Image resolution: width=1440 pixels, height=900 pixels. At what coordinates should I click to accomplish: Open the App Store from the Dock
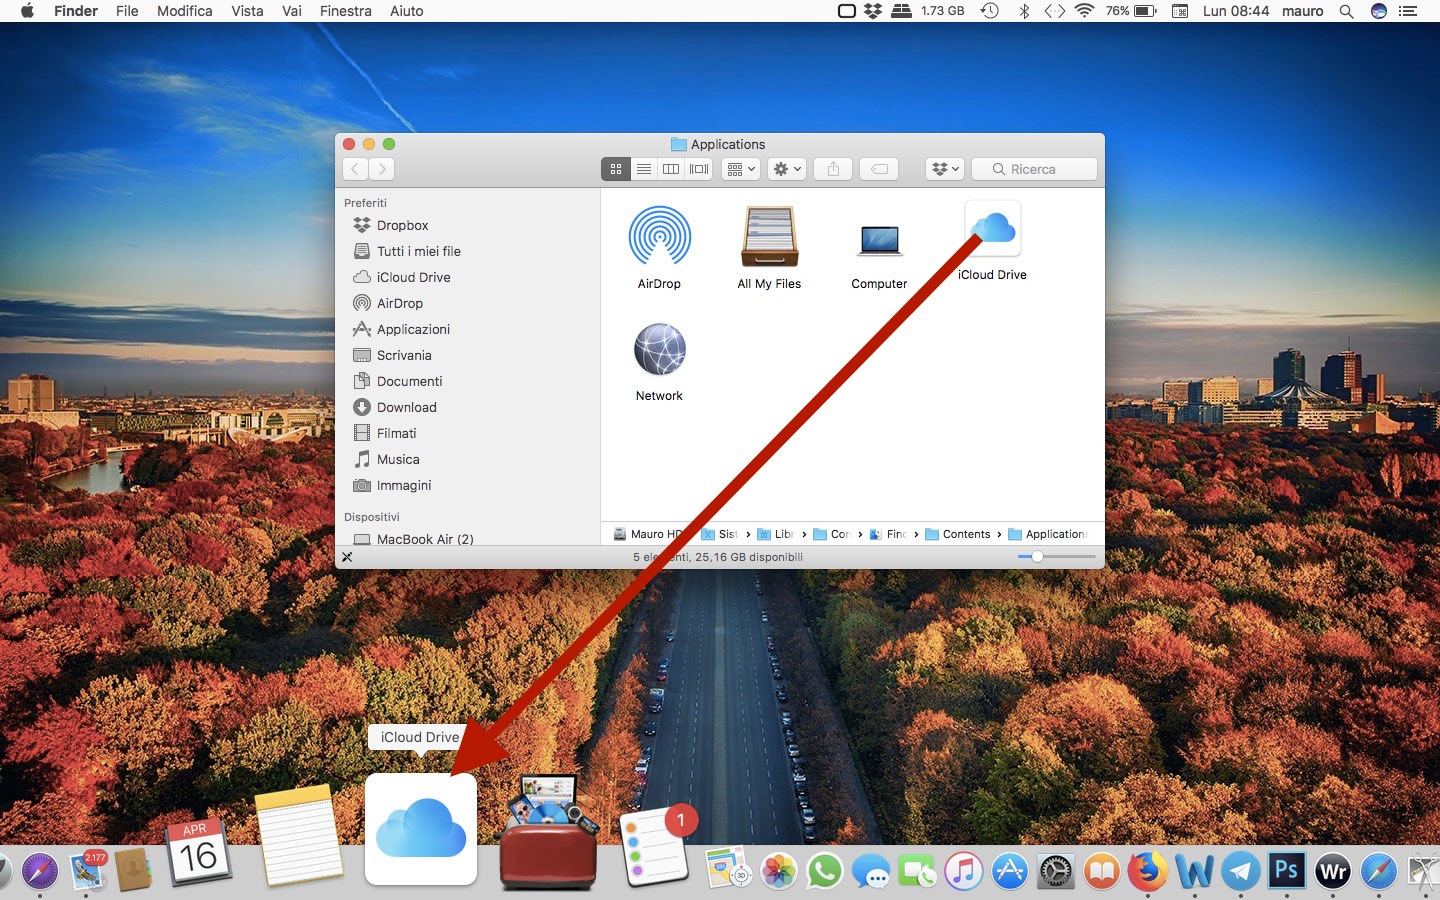pos(1009,871)
